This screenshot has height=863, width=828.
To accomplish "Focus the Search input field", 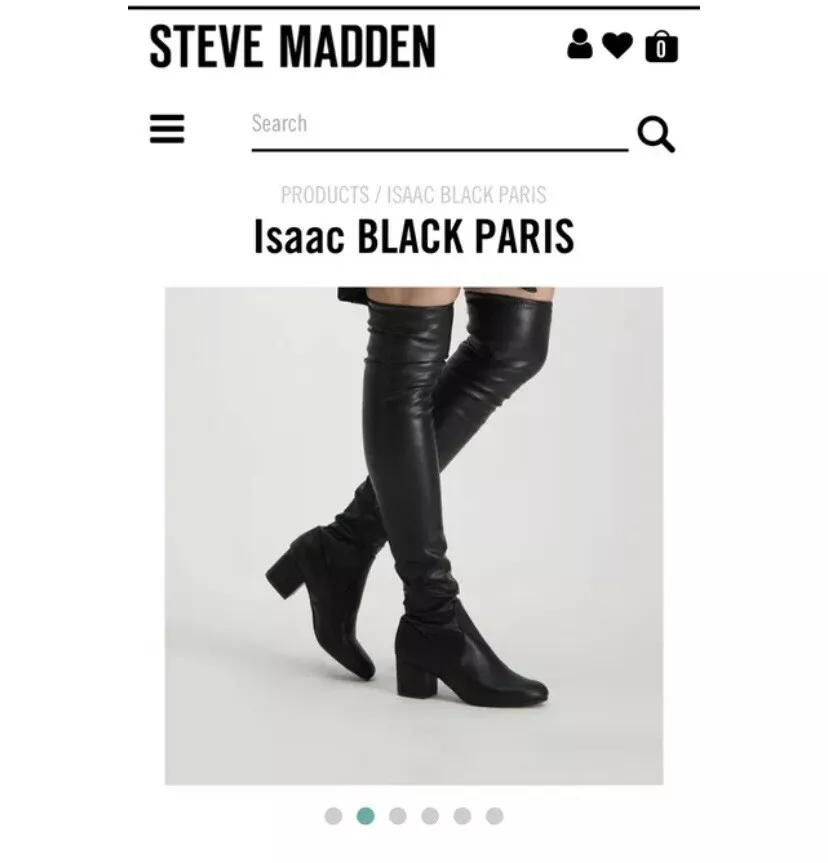I will [x=439, y=130].
